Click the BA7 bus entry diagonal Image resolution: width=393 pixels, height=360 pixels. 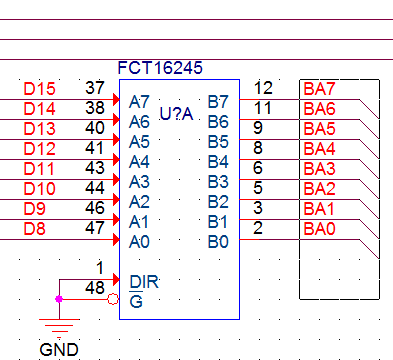(369, 109)
